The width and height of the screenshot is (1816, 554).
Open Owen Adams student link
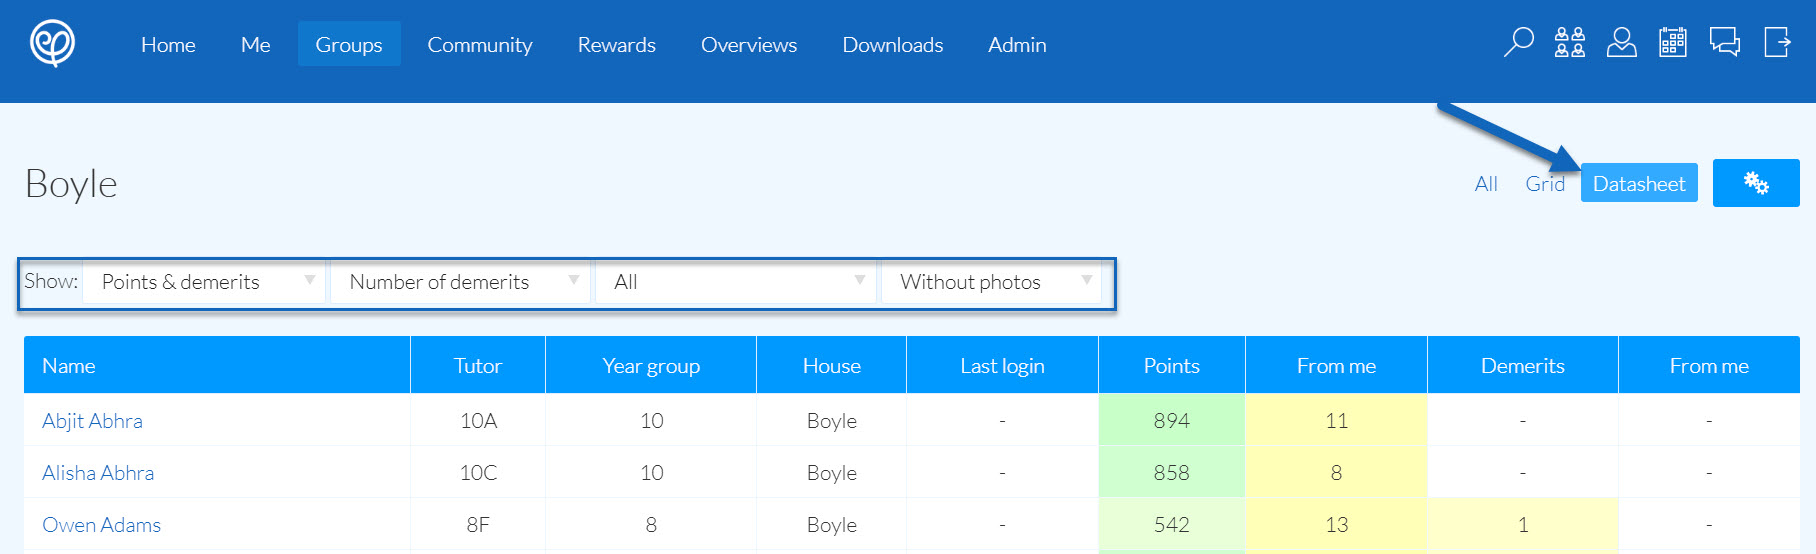101,525
